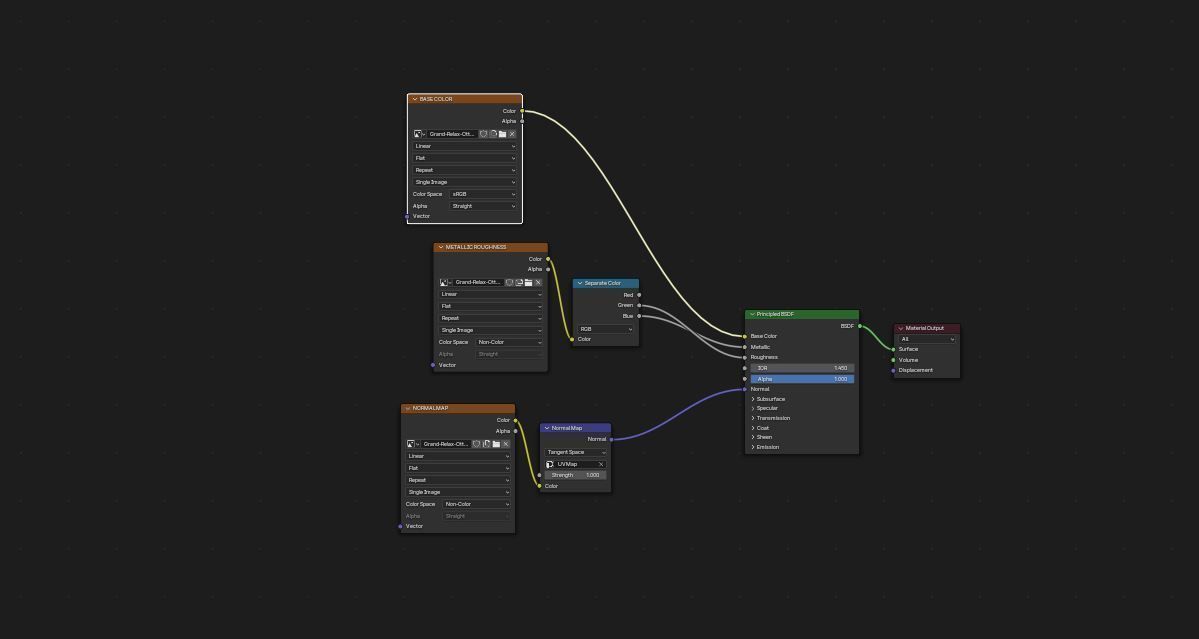The width and height of the screenshot is (1199, 639).
Task: Click Color output socket of BASE COLOR node
Action: [x=522, y=111]
